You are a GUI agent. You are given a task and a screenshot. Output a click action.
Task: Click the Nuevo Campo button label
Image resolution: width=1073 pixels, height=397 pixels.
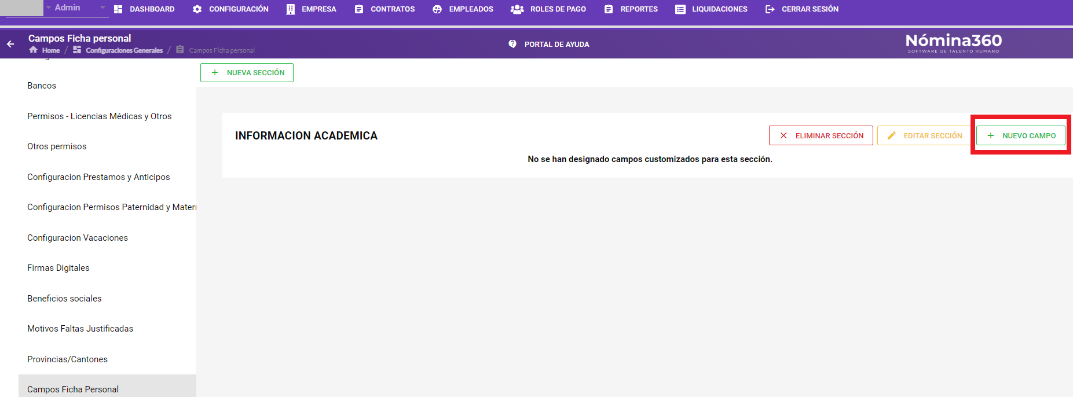[x=1029, y=136]
